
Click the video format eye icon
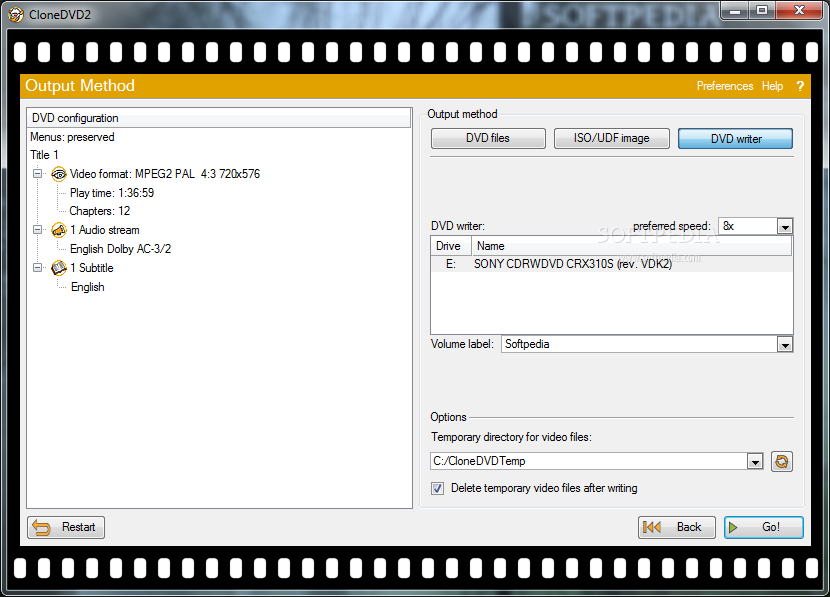point(59,174)
